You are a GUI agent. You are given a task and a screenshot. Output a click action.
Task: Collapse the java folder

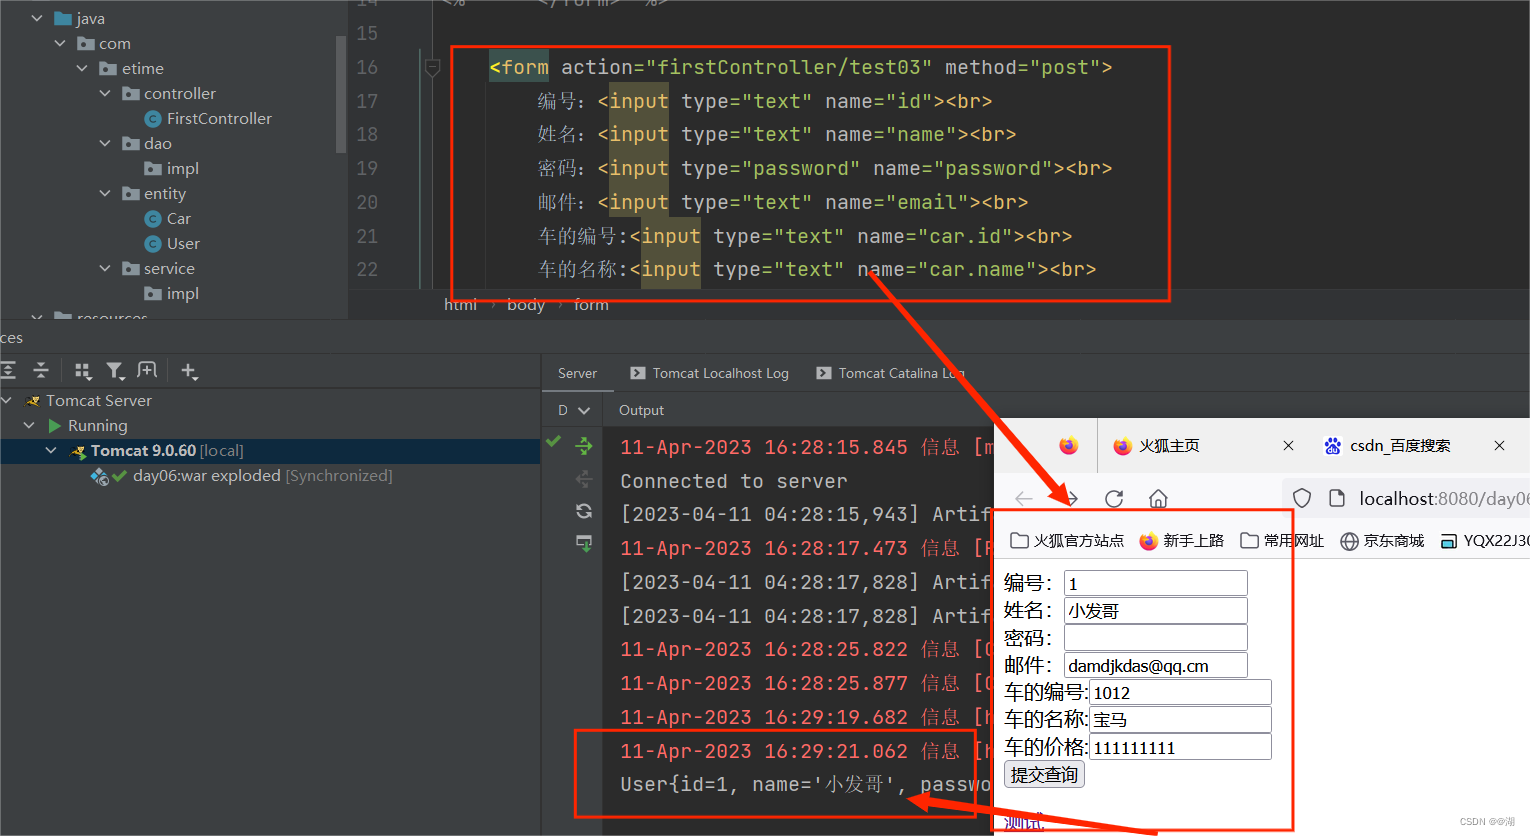click(x=37, y=18)
